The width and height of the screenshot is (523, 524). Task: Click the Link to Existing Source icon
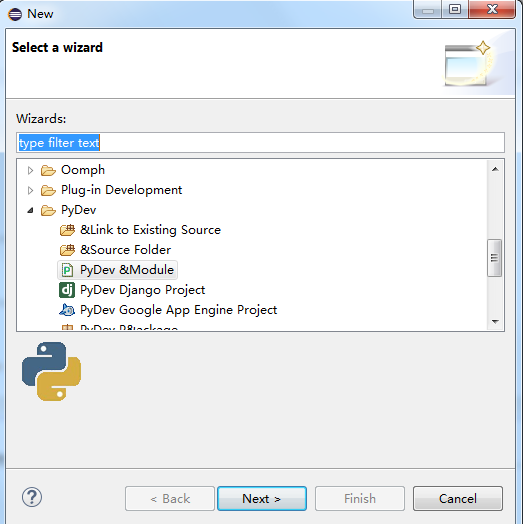click(x=67, y=230)
